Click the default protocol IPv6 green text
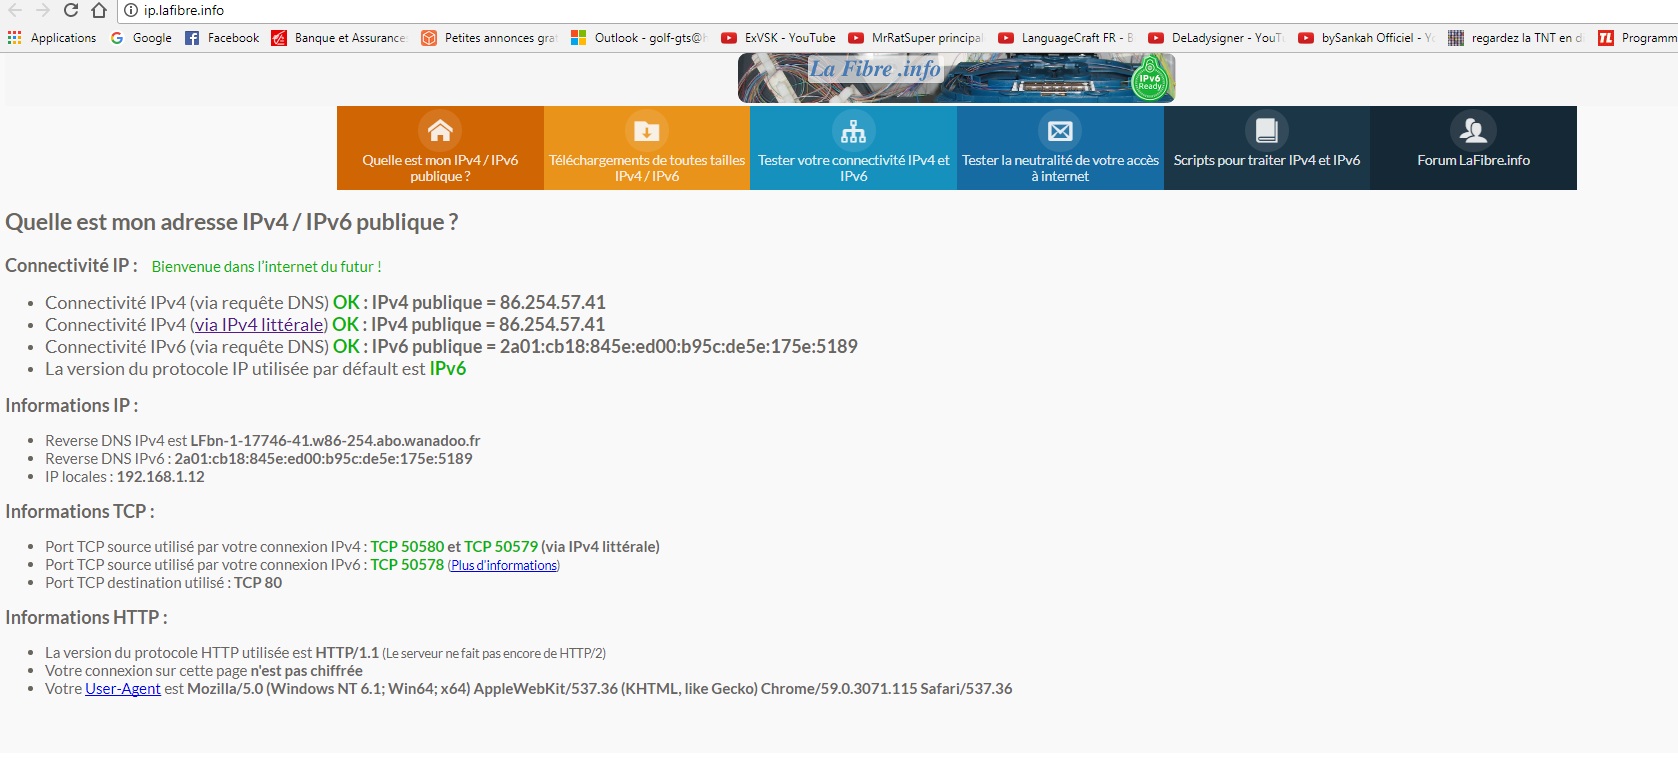1678x770 pixels. [448, 369]
